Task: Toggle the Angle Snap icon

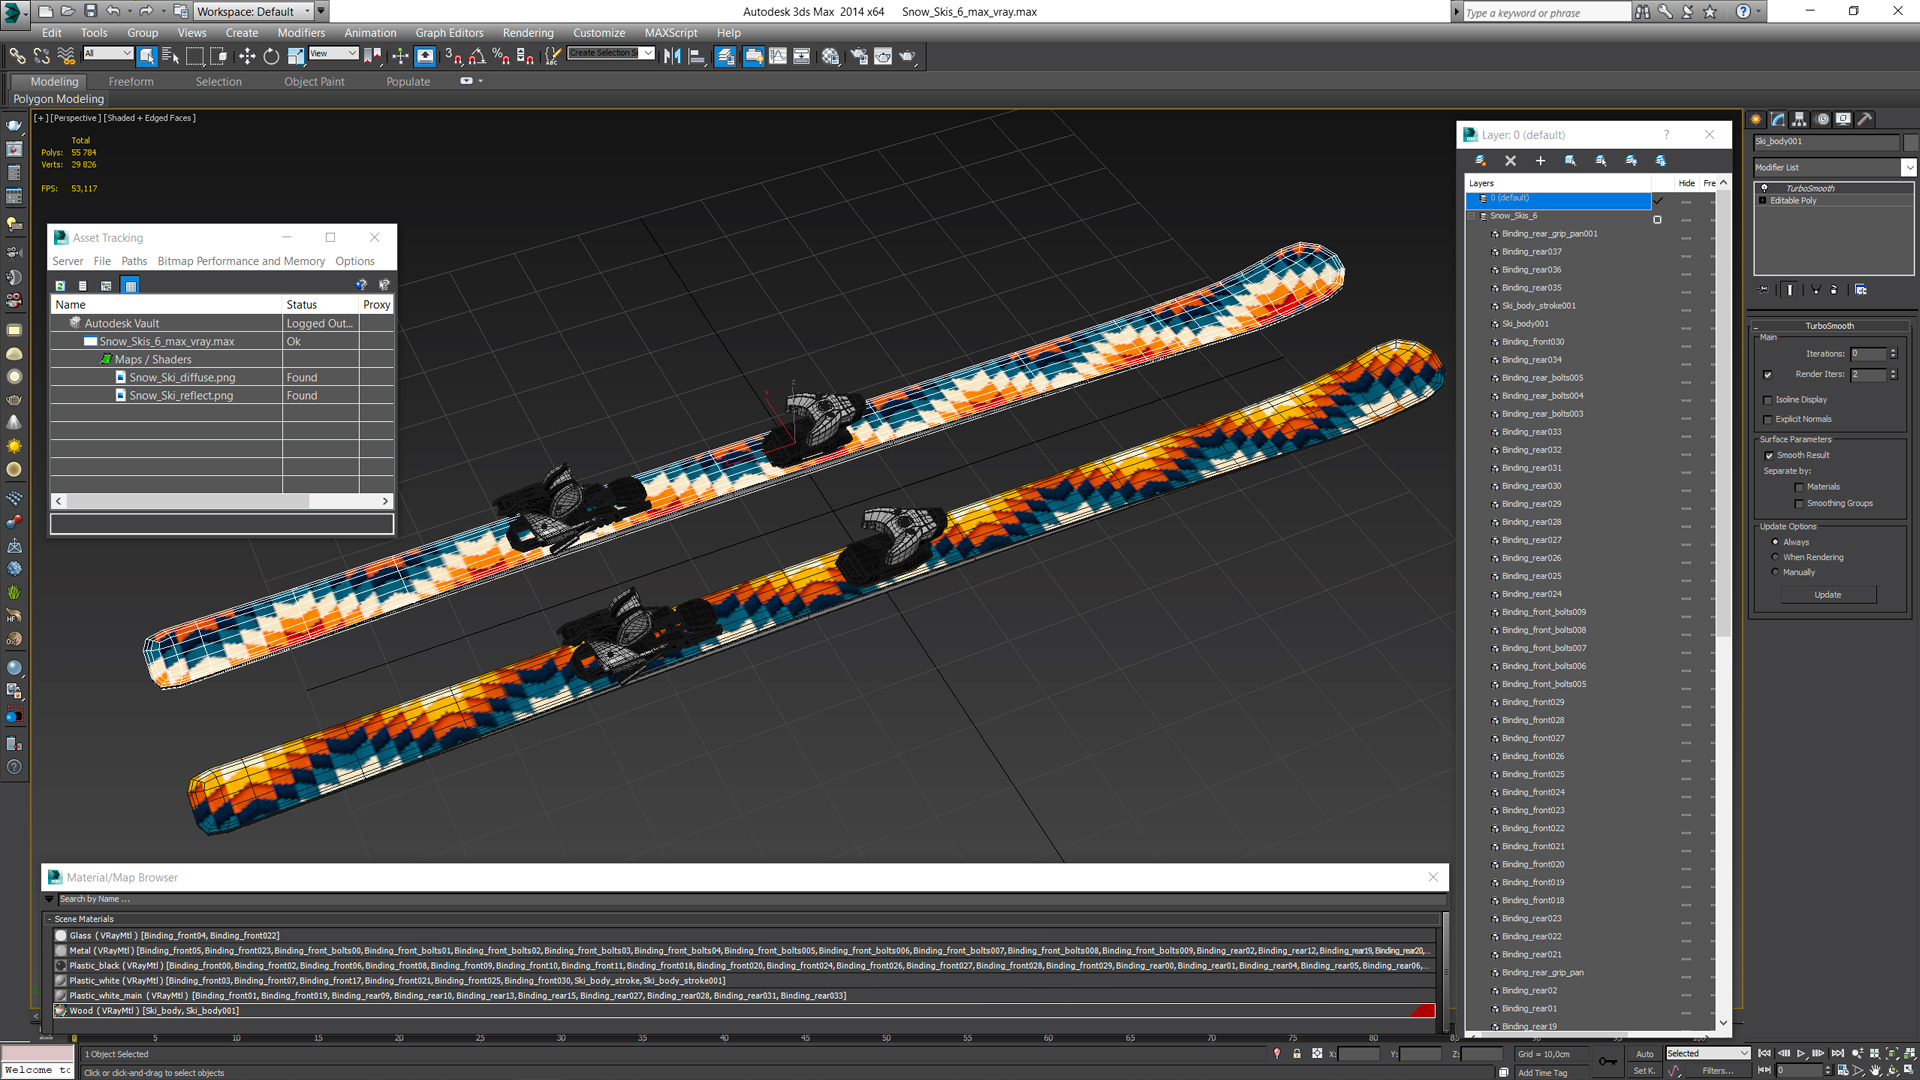Action: click(x=477, y=56)
